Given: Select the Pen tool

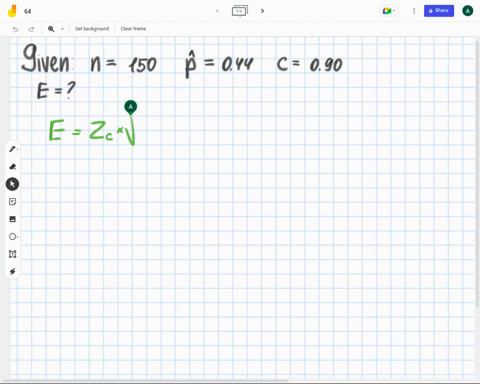Looking at the screenshot, I should pos(13,149).
